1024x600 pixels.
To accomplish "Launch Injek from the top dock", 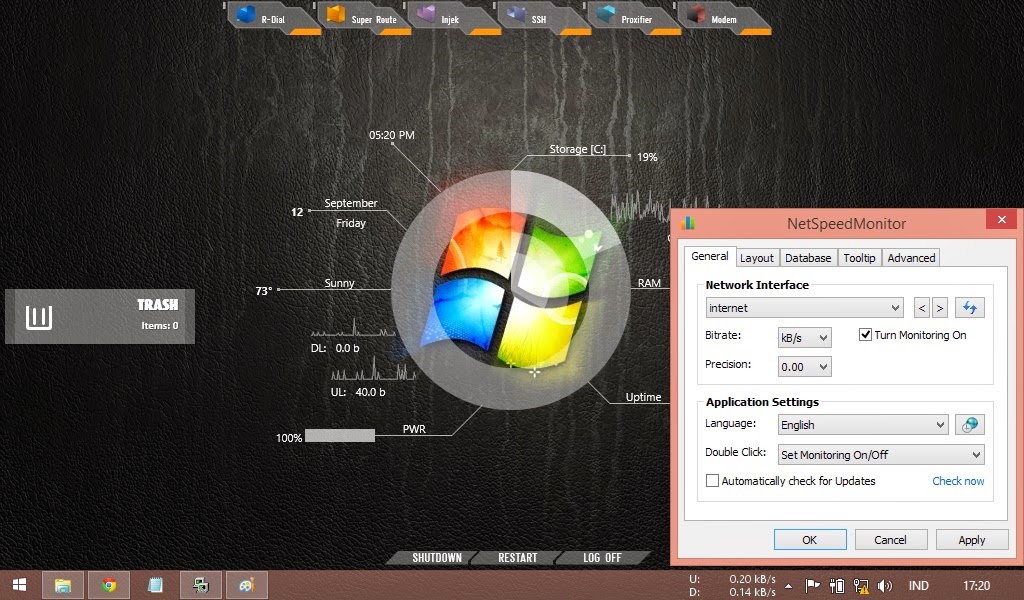I will click(453, 17).
